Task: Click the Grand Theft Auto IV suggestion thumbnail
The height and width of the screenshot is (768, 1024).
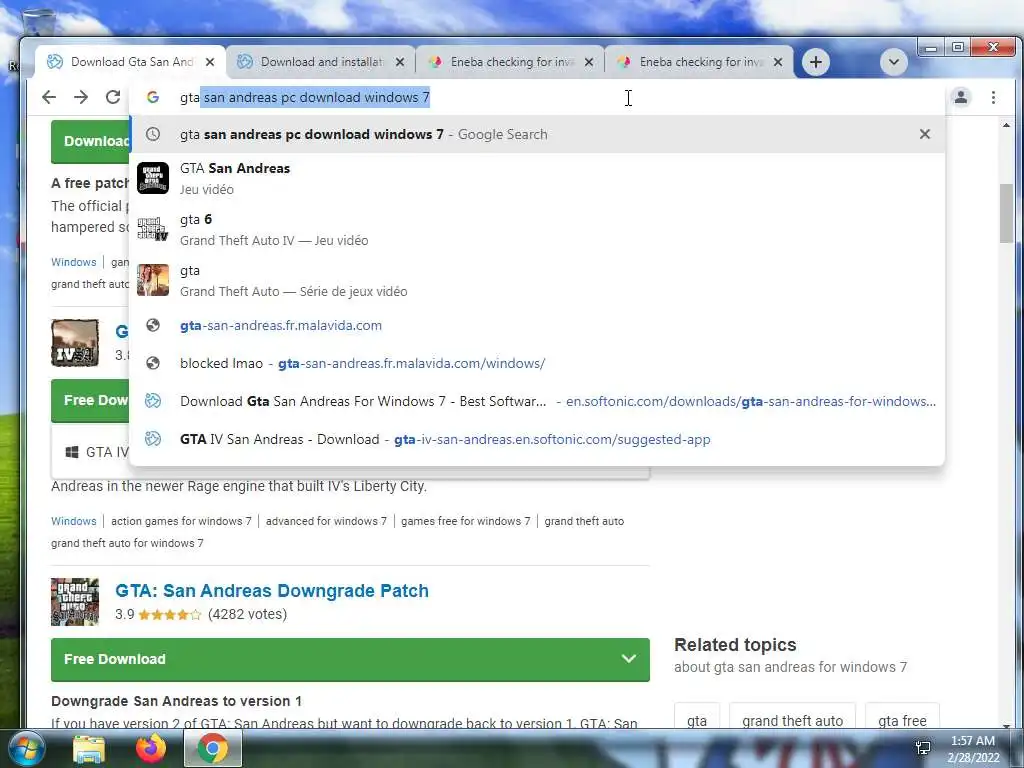Action: pos(153,229)
